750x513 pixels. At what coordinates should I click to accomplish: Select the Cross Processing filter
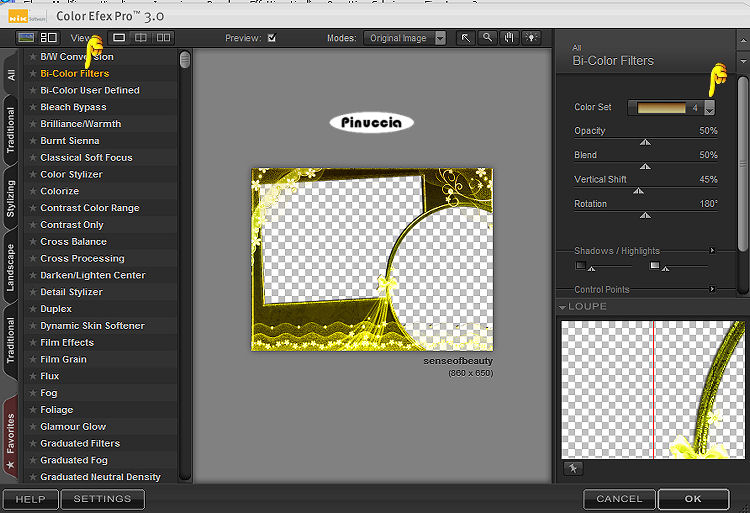pyautogui.click(x=82, y=258)
